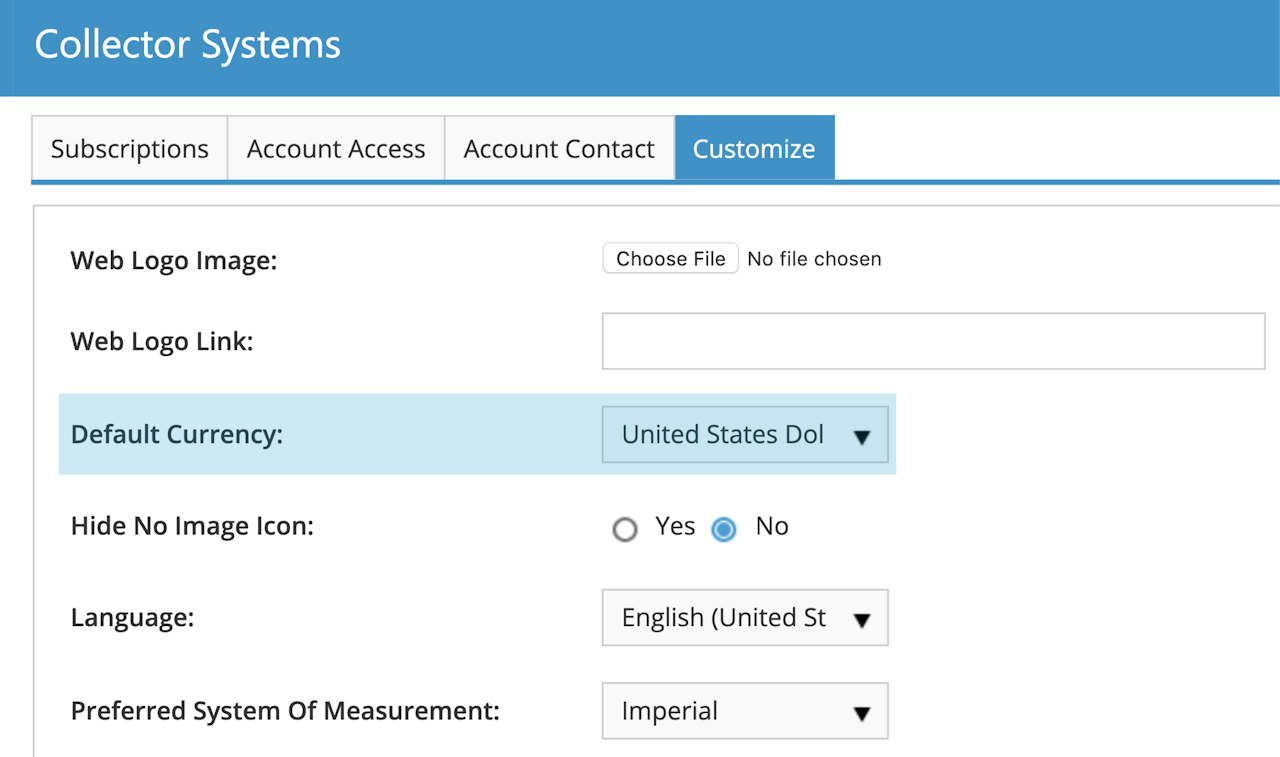Image resolution: width=1280 pixels, height=757 pixels.
Task: Open the Language dropdown
Action: point(724,618)
